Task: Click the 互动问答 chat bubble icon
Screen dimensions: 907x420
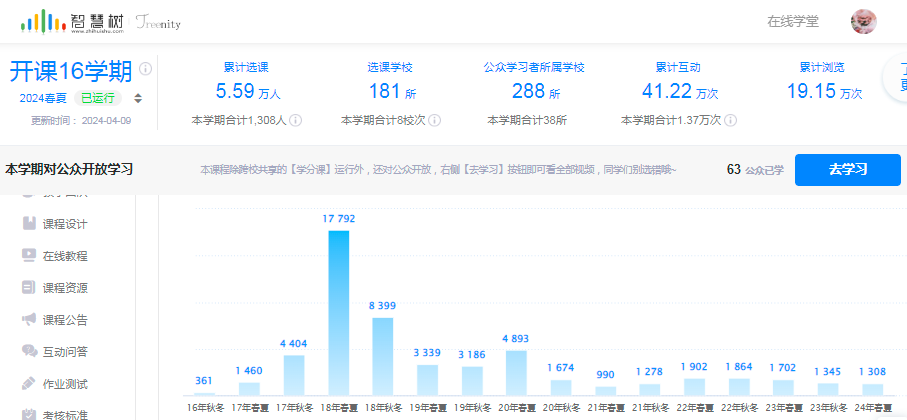Action: [29, 351]
